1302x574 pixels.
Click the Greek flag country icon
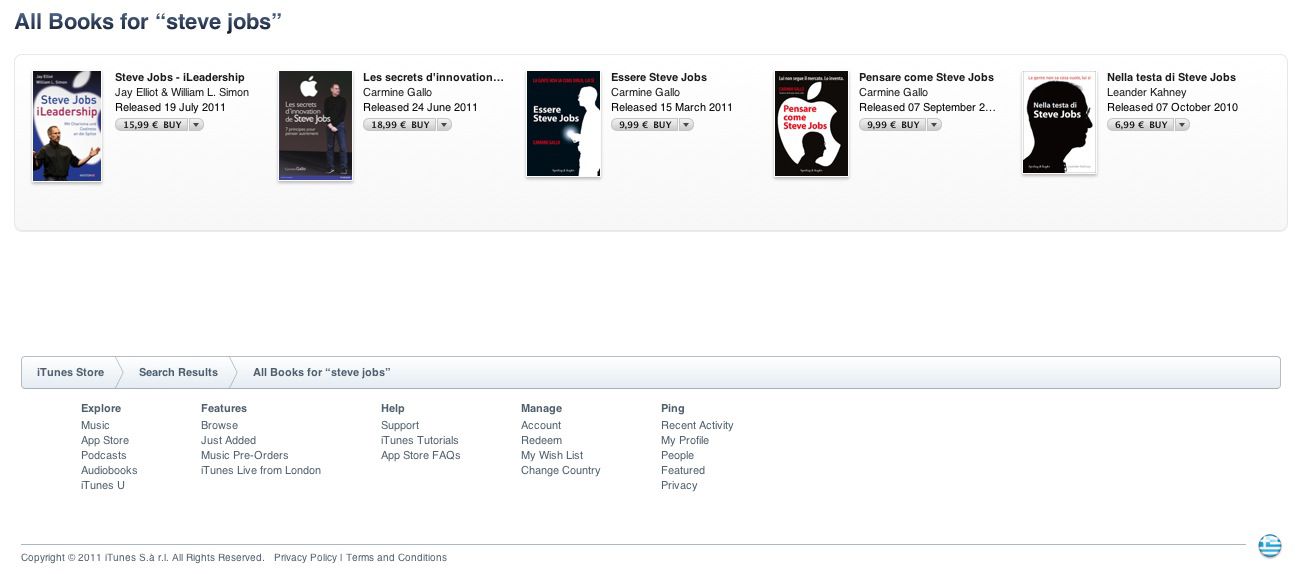tap(1269, 546)
